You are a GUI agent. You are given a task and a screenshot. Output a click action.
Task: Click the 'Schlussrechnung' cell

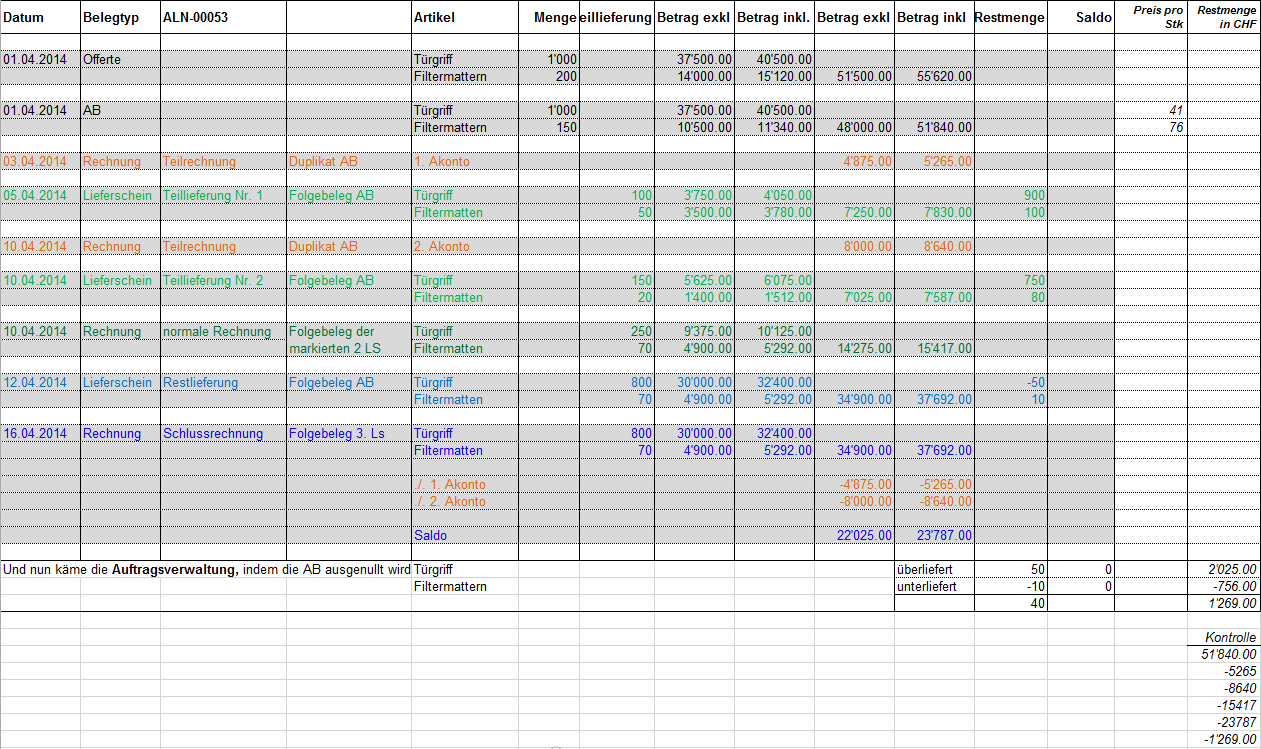[x=222, y=433]
